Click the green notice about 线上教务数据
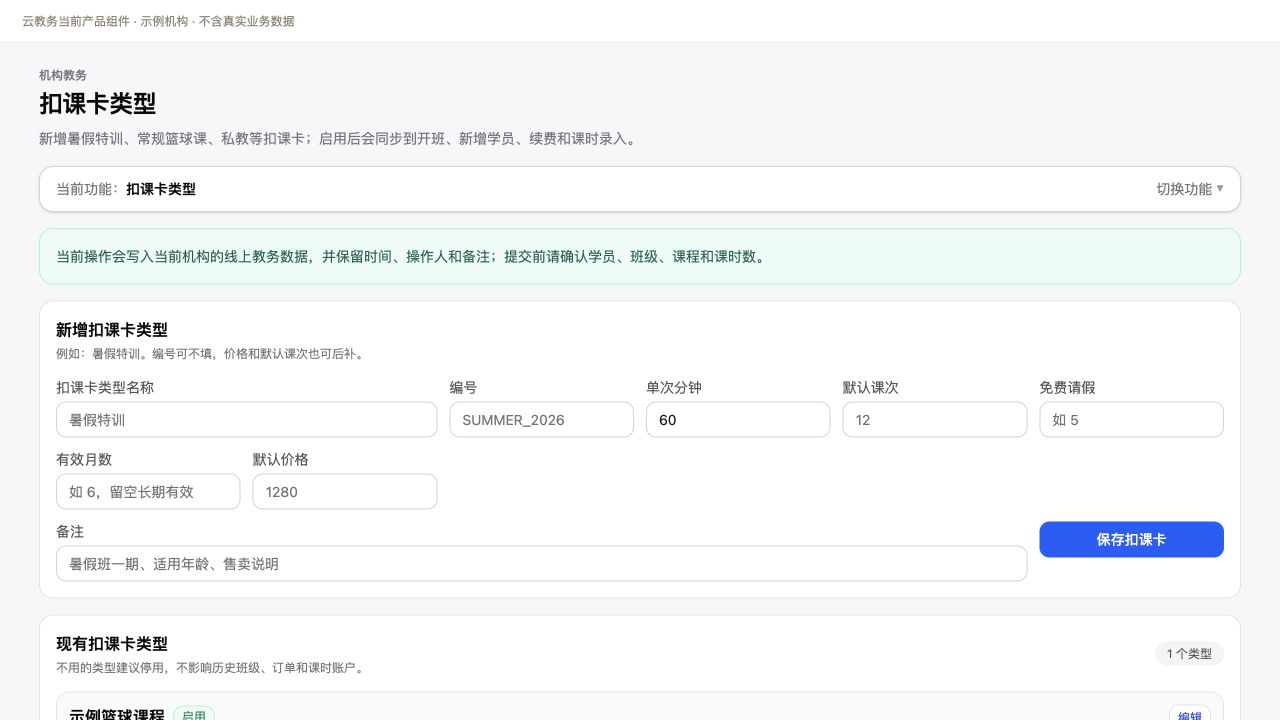Image resolution: width=1280 pixels, height=720 pixels. coord(640,256)
